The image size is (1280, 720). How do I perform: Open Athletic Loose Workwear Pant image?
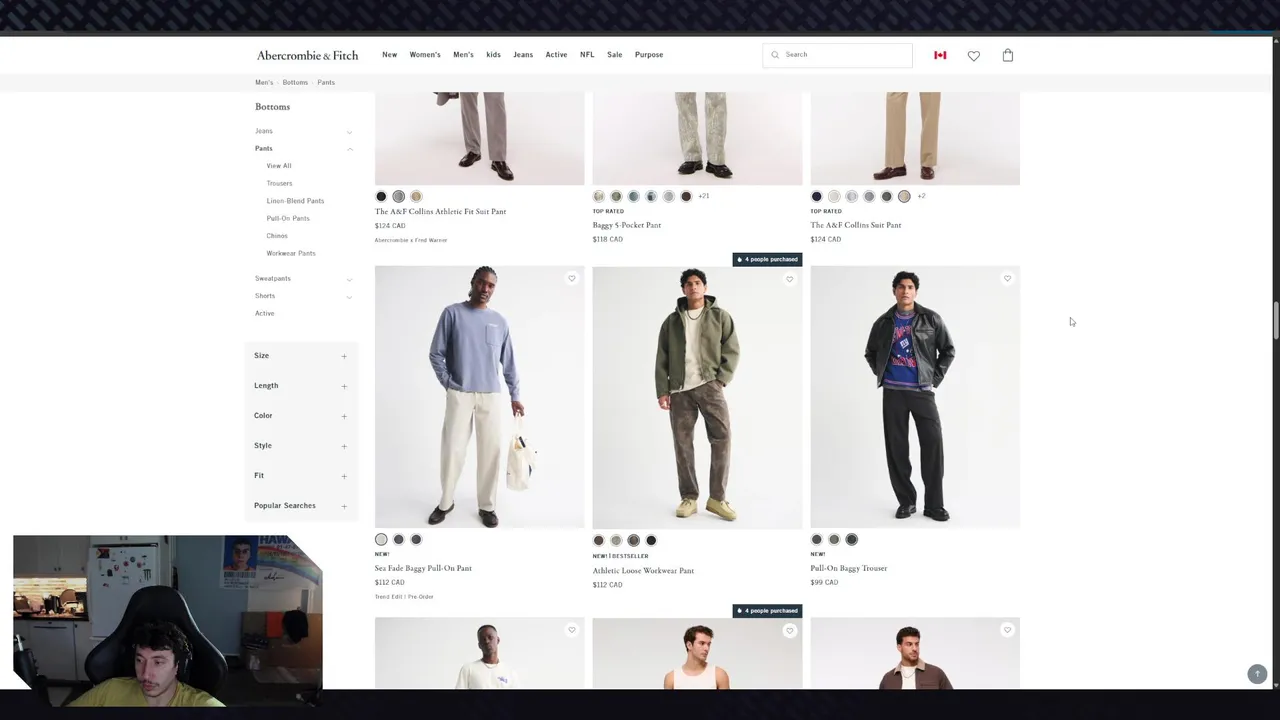(x=697, y=397)
